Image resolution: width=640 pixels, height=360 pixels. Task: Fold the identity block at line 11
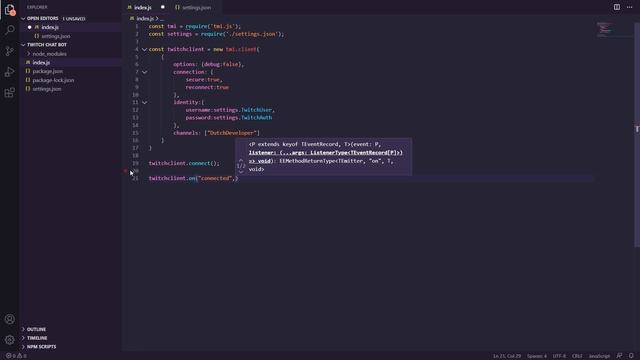[144, 102]
